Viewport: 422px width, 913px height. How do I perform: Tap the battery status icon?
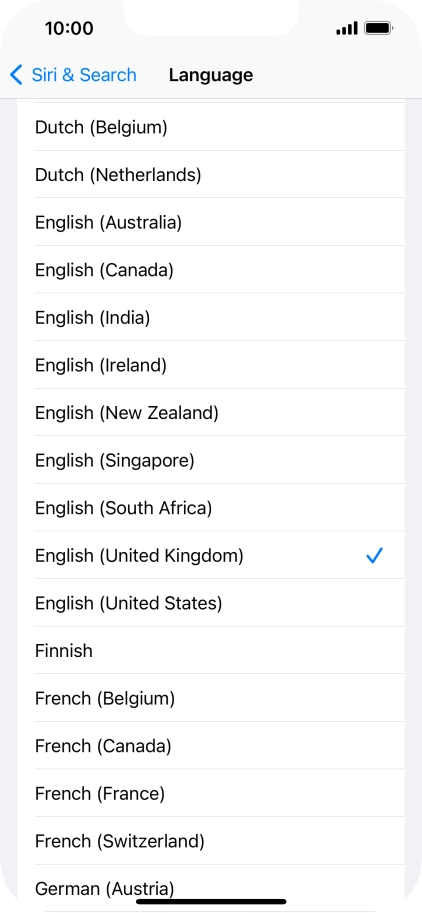coord(378,28)
